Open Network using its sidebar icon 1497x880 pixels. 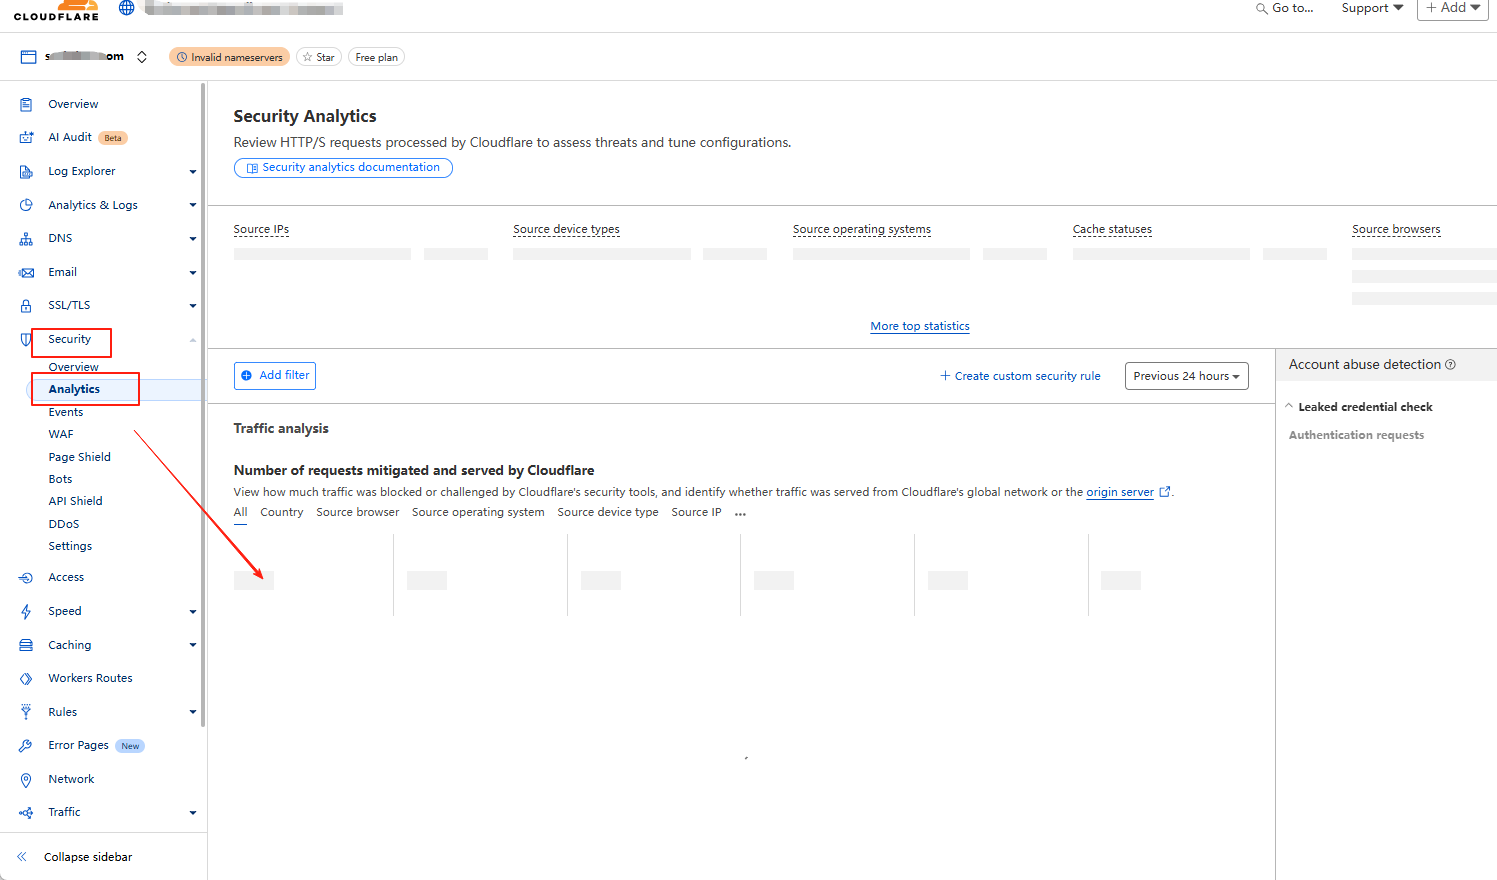27,778
